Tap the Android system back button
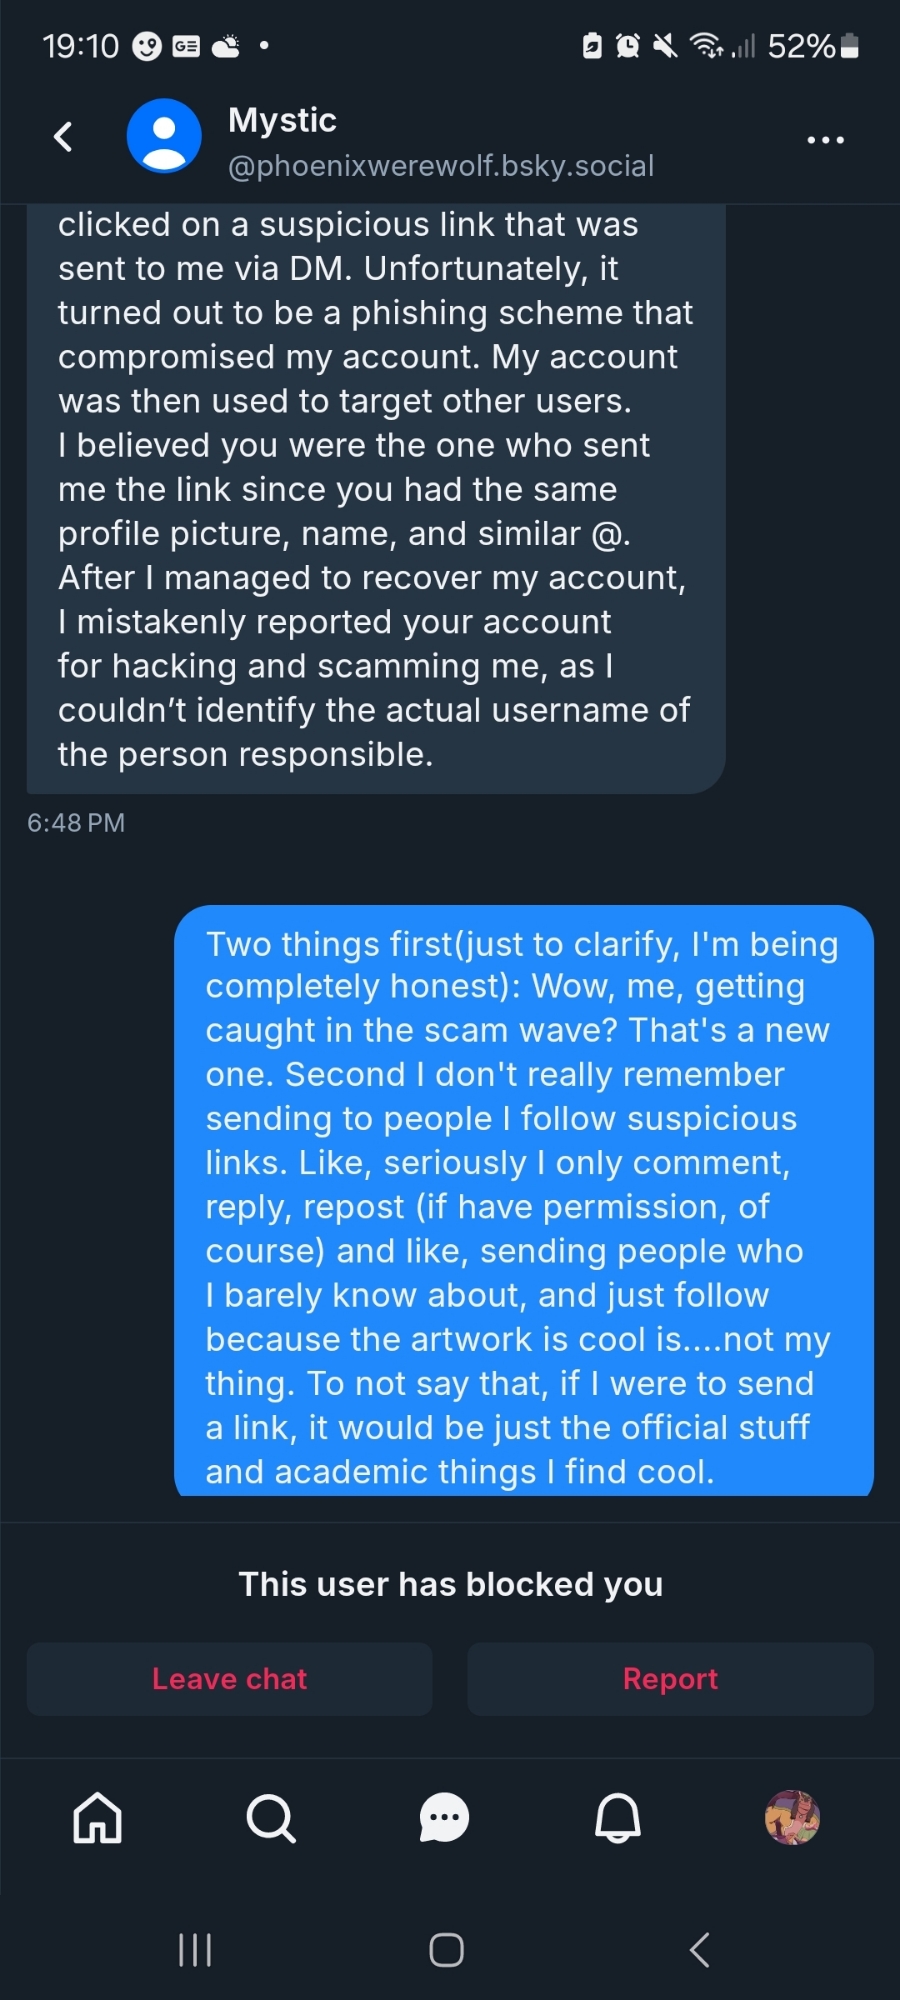The width and height of the screenshot is (900, 2000). [700, 1949]
